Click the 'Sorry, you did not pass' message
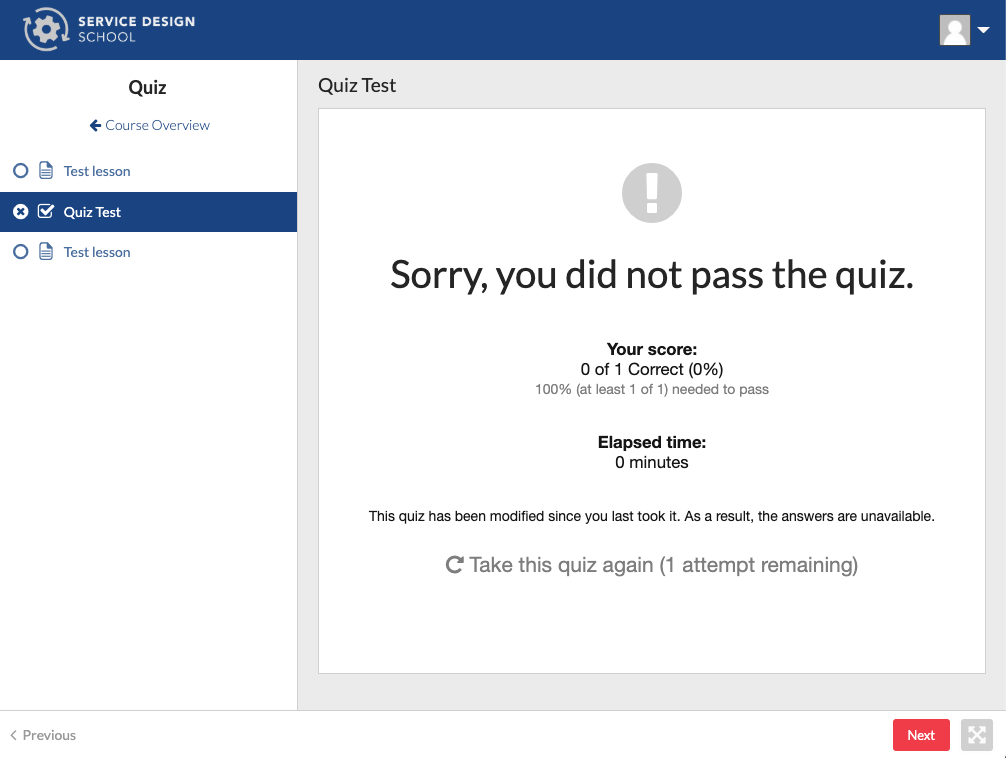 [x=652, y=275]
